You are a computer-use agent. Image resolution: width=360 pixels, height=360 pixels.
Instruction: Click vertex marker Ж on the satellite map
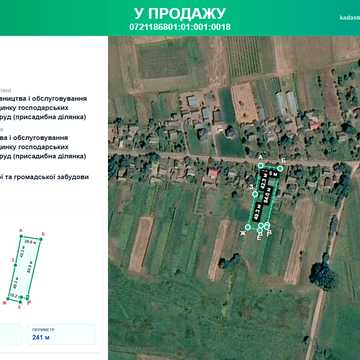pos(248,227)
